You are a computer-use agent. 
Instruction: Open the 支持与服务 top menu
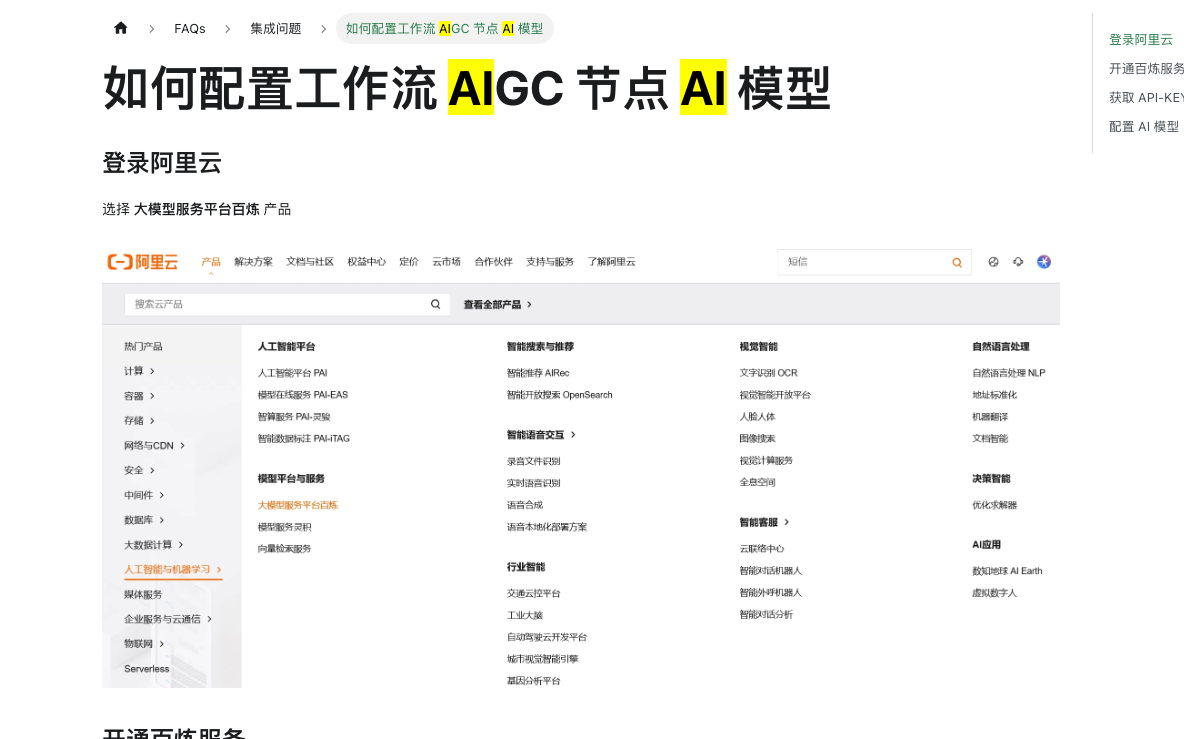point(550,262)
